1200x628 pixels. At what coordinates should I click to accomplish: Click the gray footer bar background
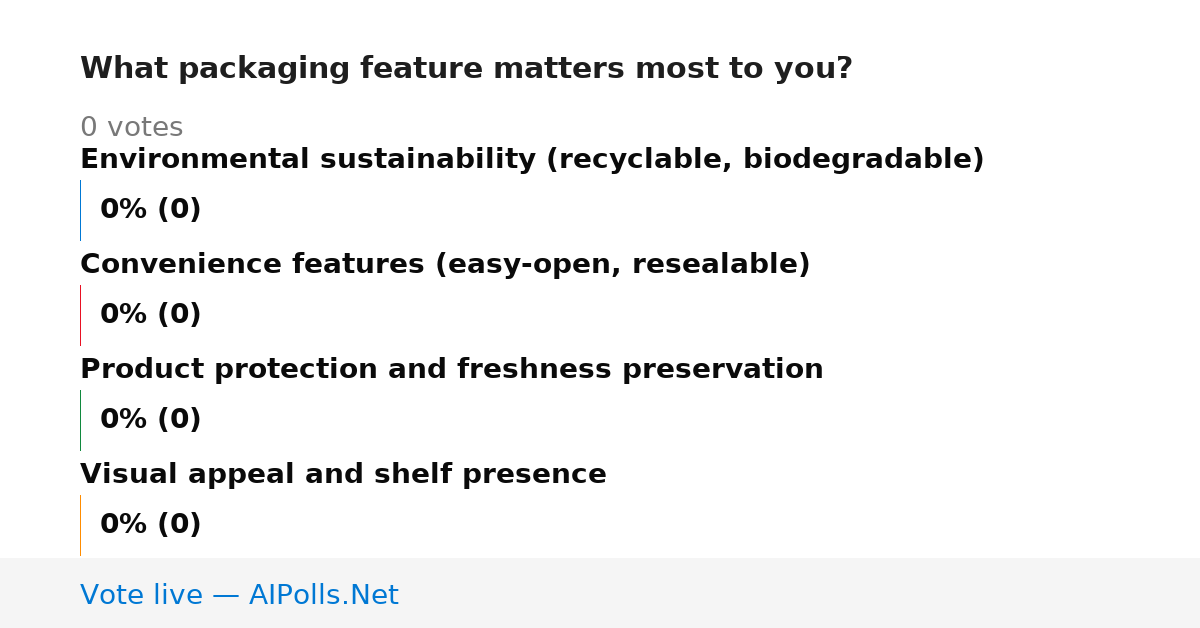tap(800, 593)
